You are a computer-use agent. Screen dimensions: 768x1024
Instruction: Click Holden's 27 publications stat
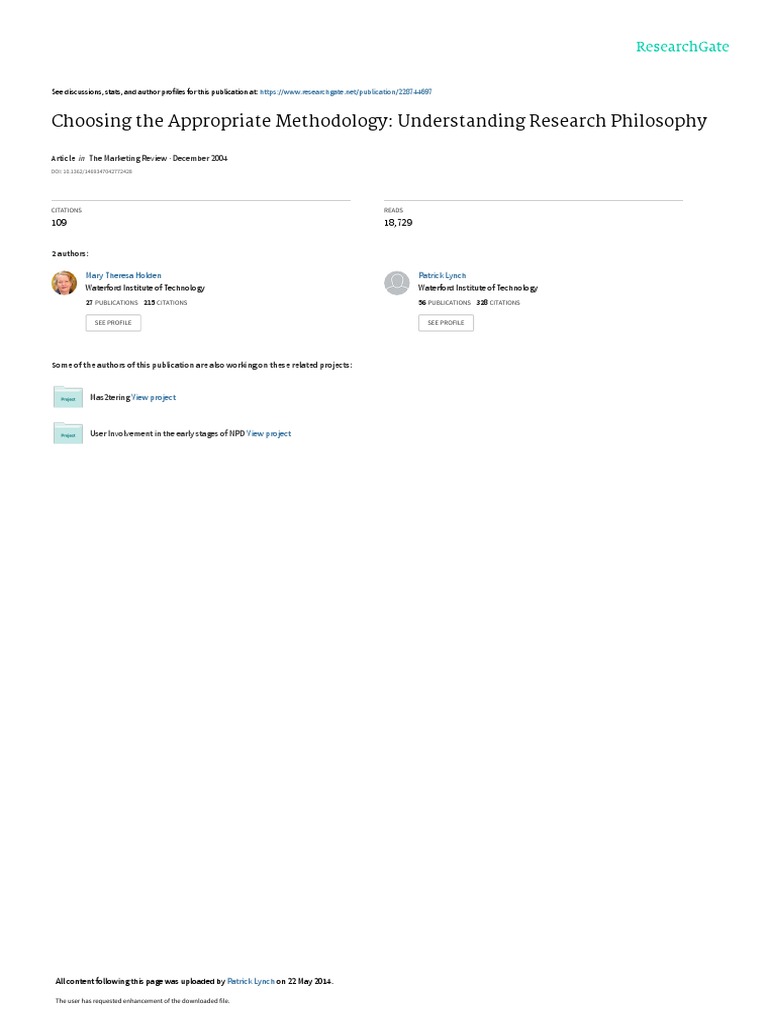pyautogui.click(x=112, y=303)
